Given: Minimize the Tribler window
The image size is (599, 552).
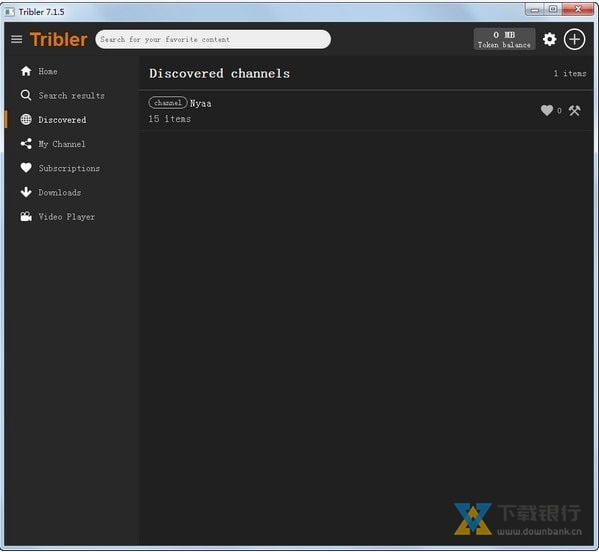Looking at the screenshot, I should (x=534, y=9).
